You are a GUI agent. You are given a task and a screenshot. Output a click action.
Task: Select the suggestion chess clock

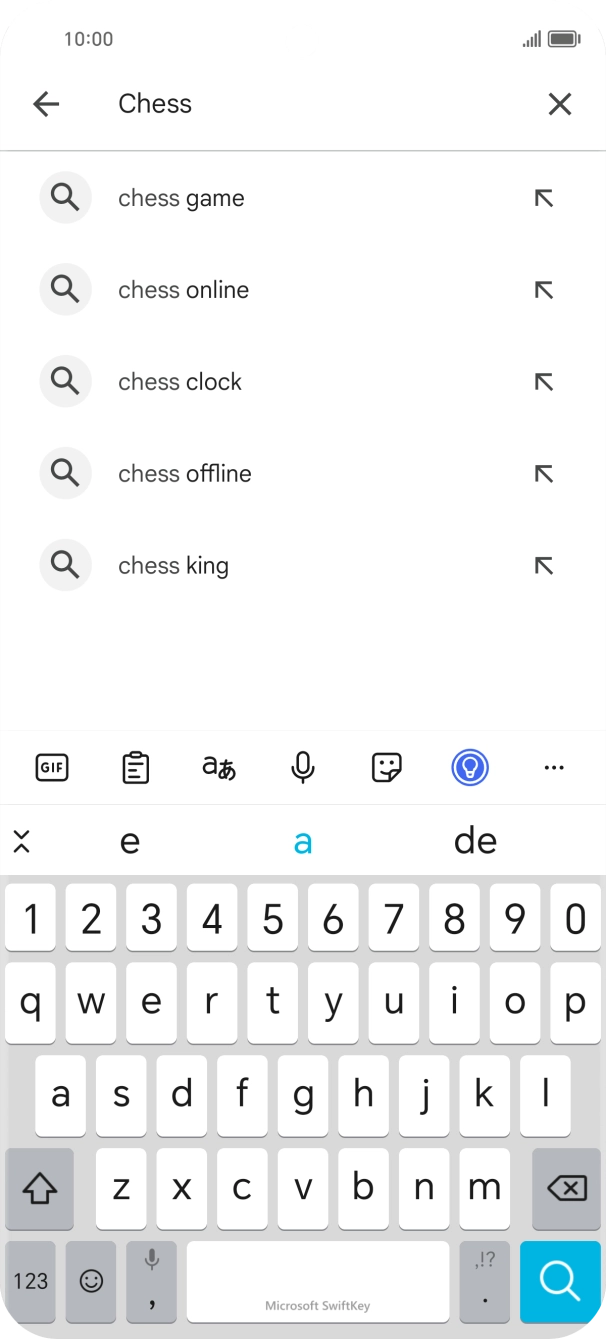click(x=180, y=381)
